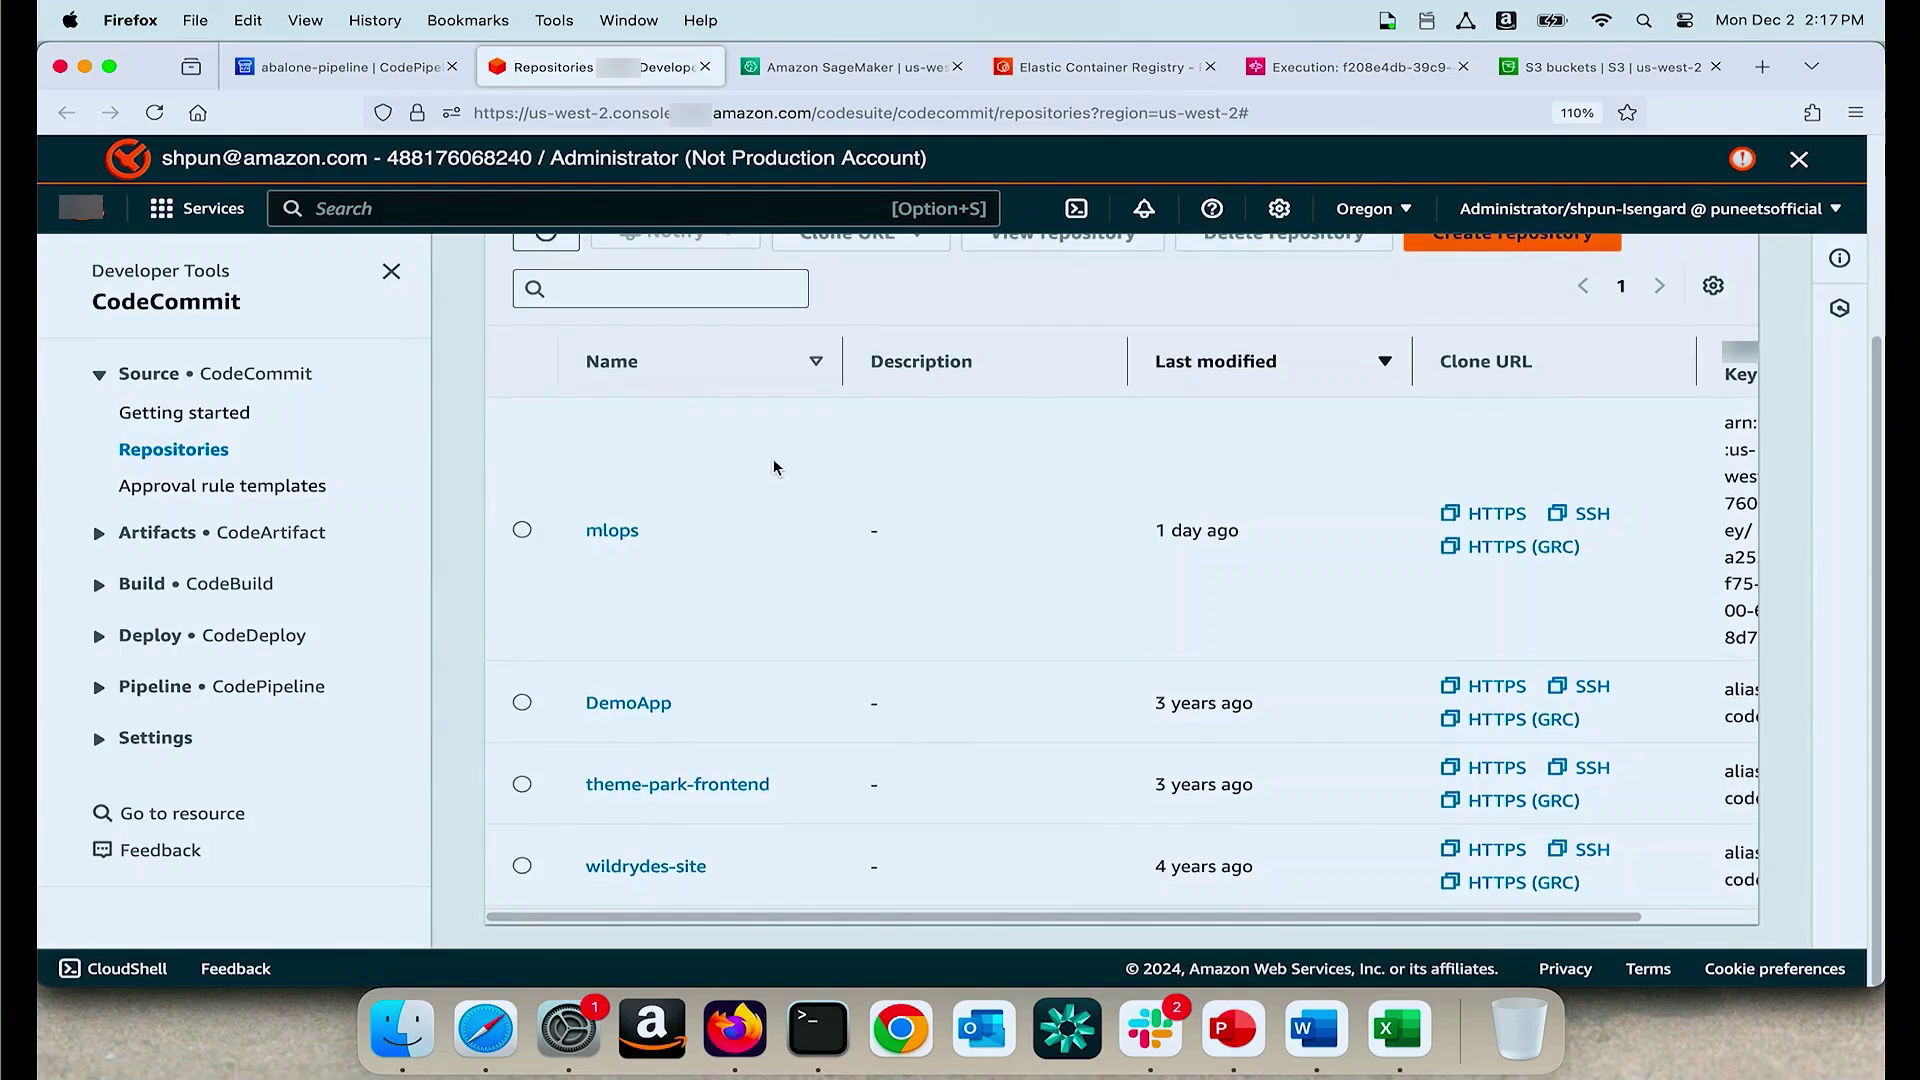
Task: Click the red alert icon in account banner
Action: 1742,159
